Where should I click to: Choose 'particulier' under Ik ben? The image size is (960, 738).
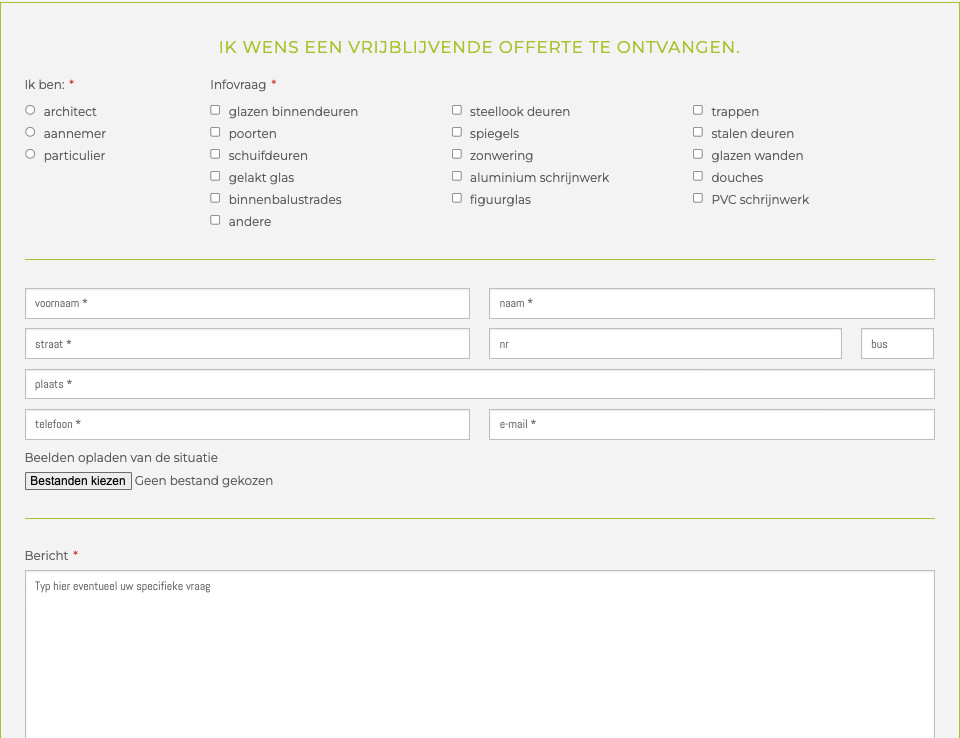click(x=30, y=154)
